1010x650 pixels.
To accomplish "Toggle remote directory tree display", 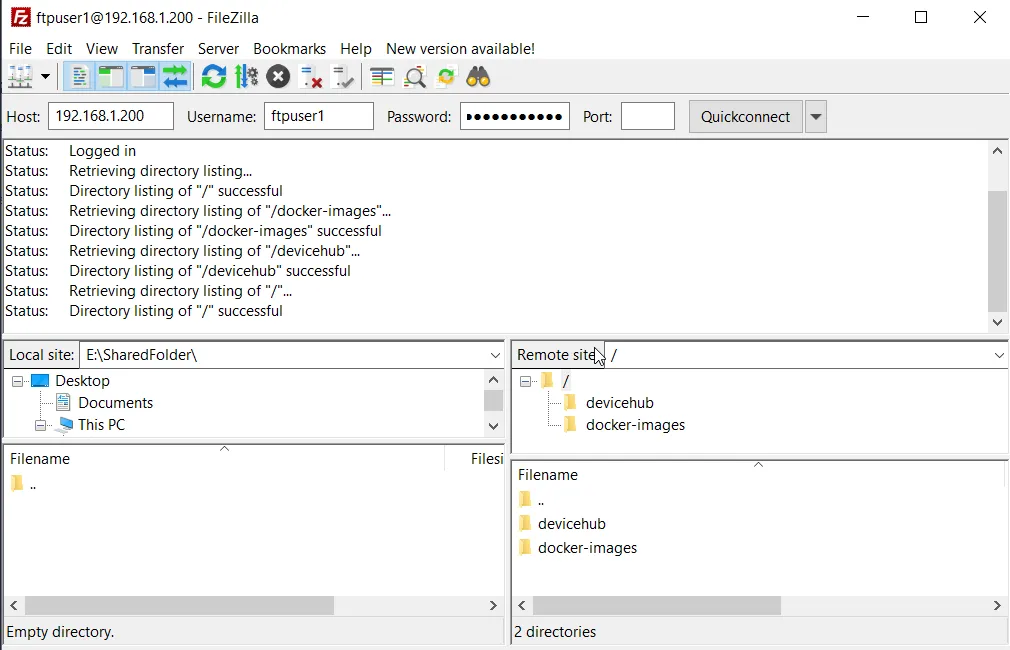I will [x=143, y=77].
